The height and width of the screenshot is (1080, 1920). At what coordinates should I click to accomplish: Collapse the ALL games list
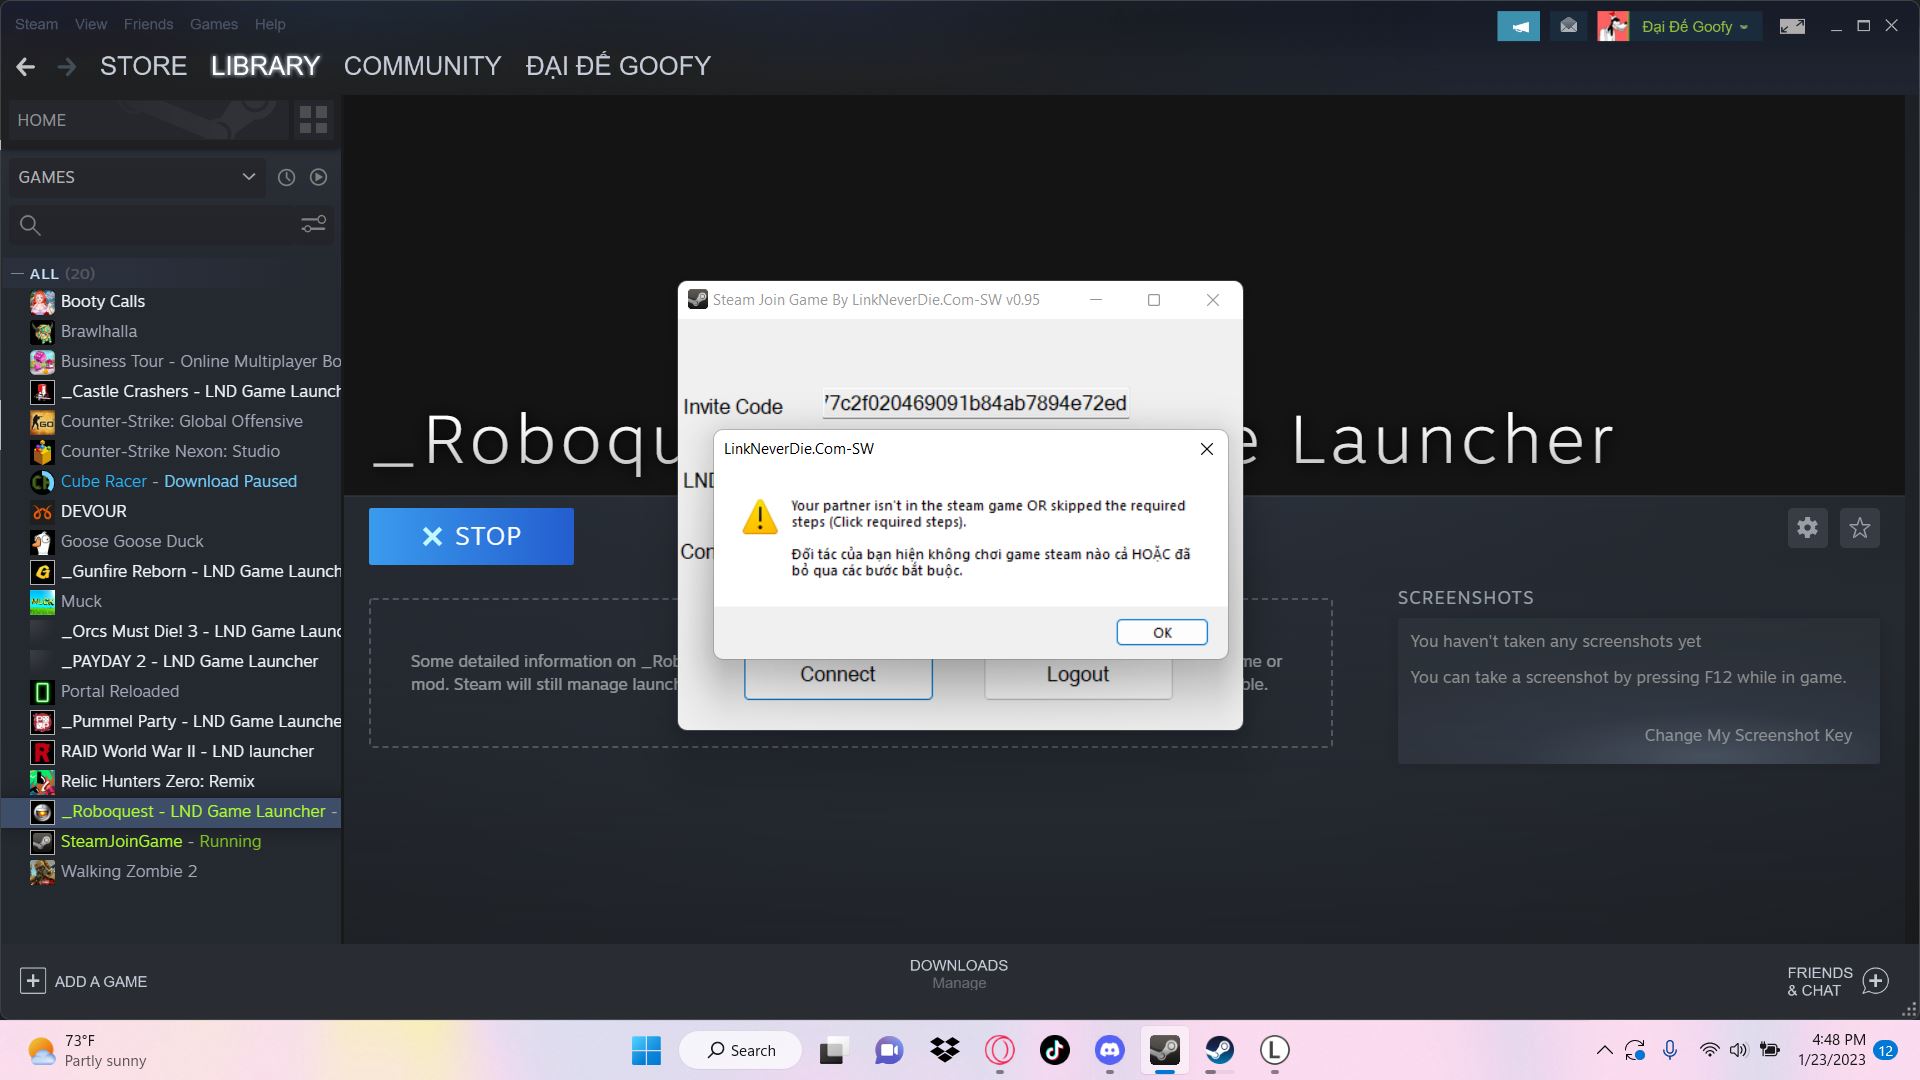17,274
